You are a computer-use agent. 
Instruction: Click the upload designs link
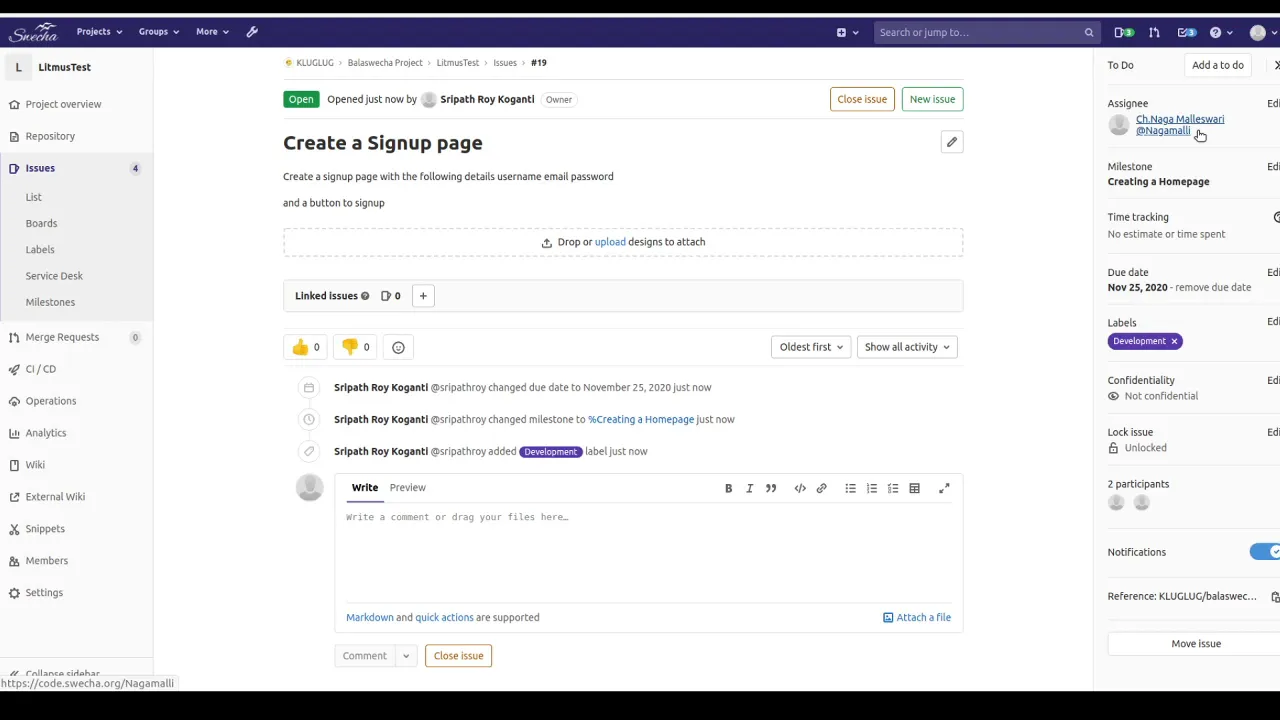(x=610, y=242)
